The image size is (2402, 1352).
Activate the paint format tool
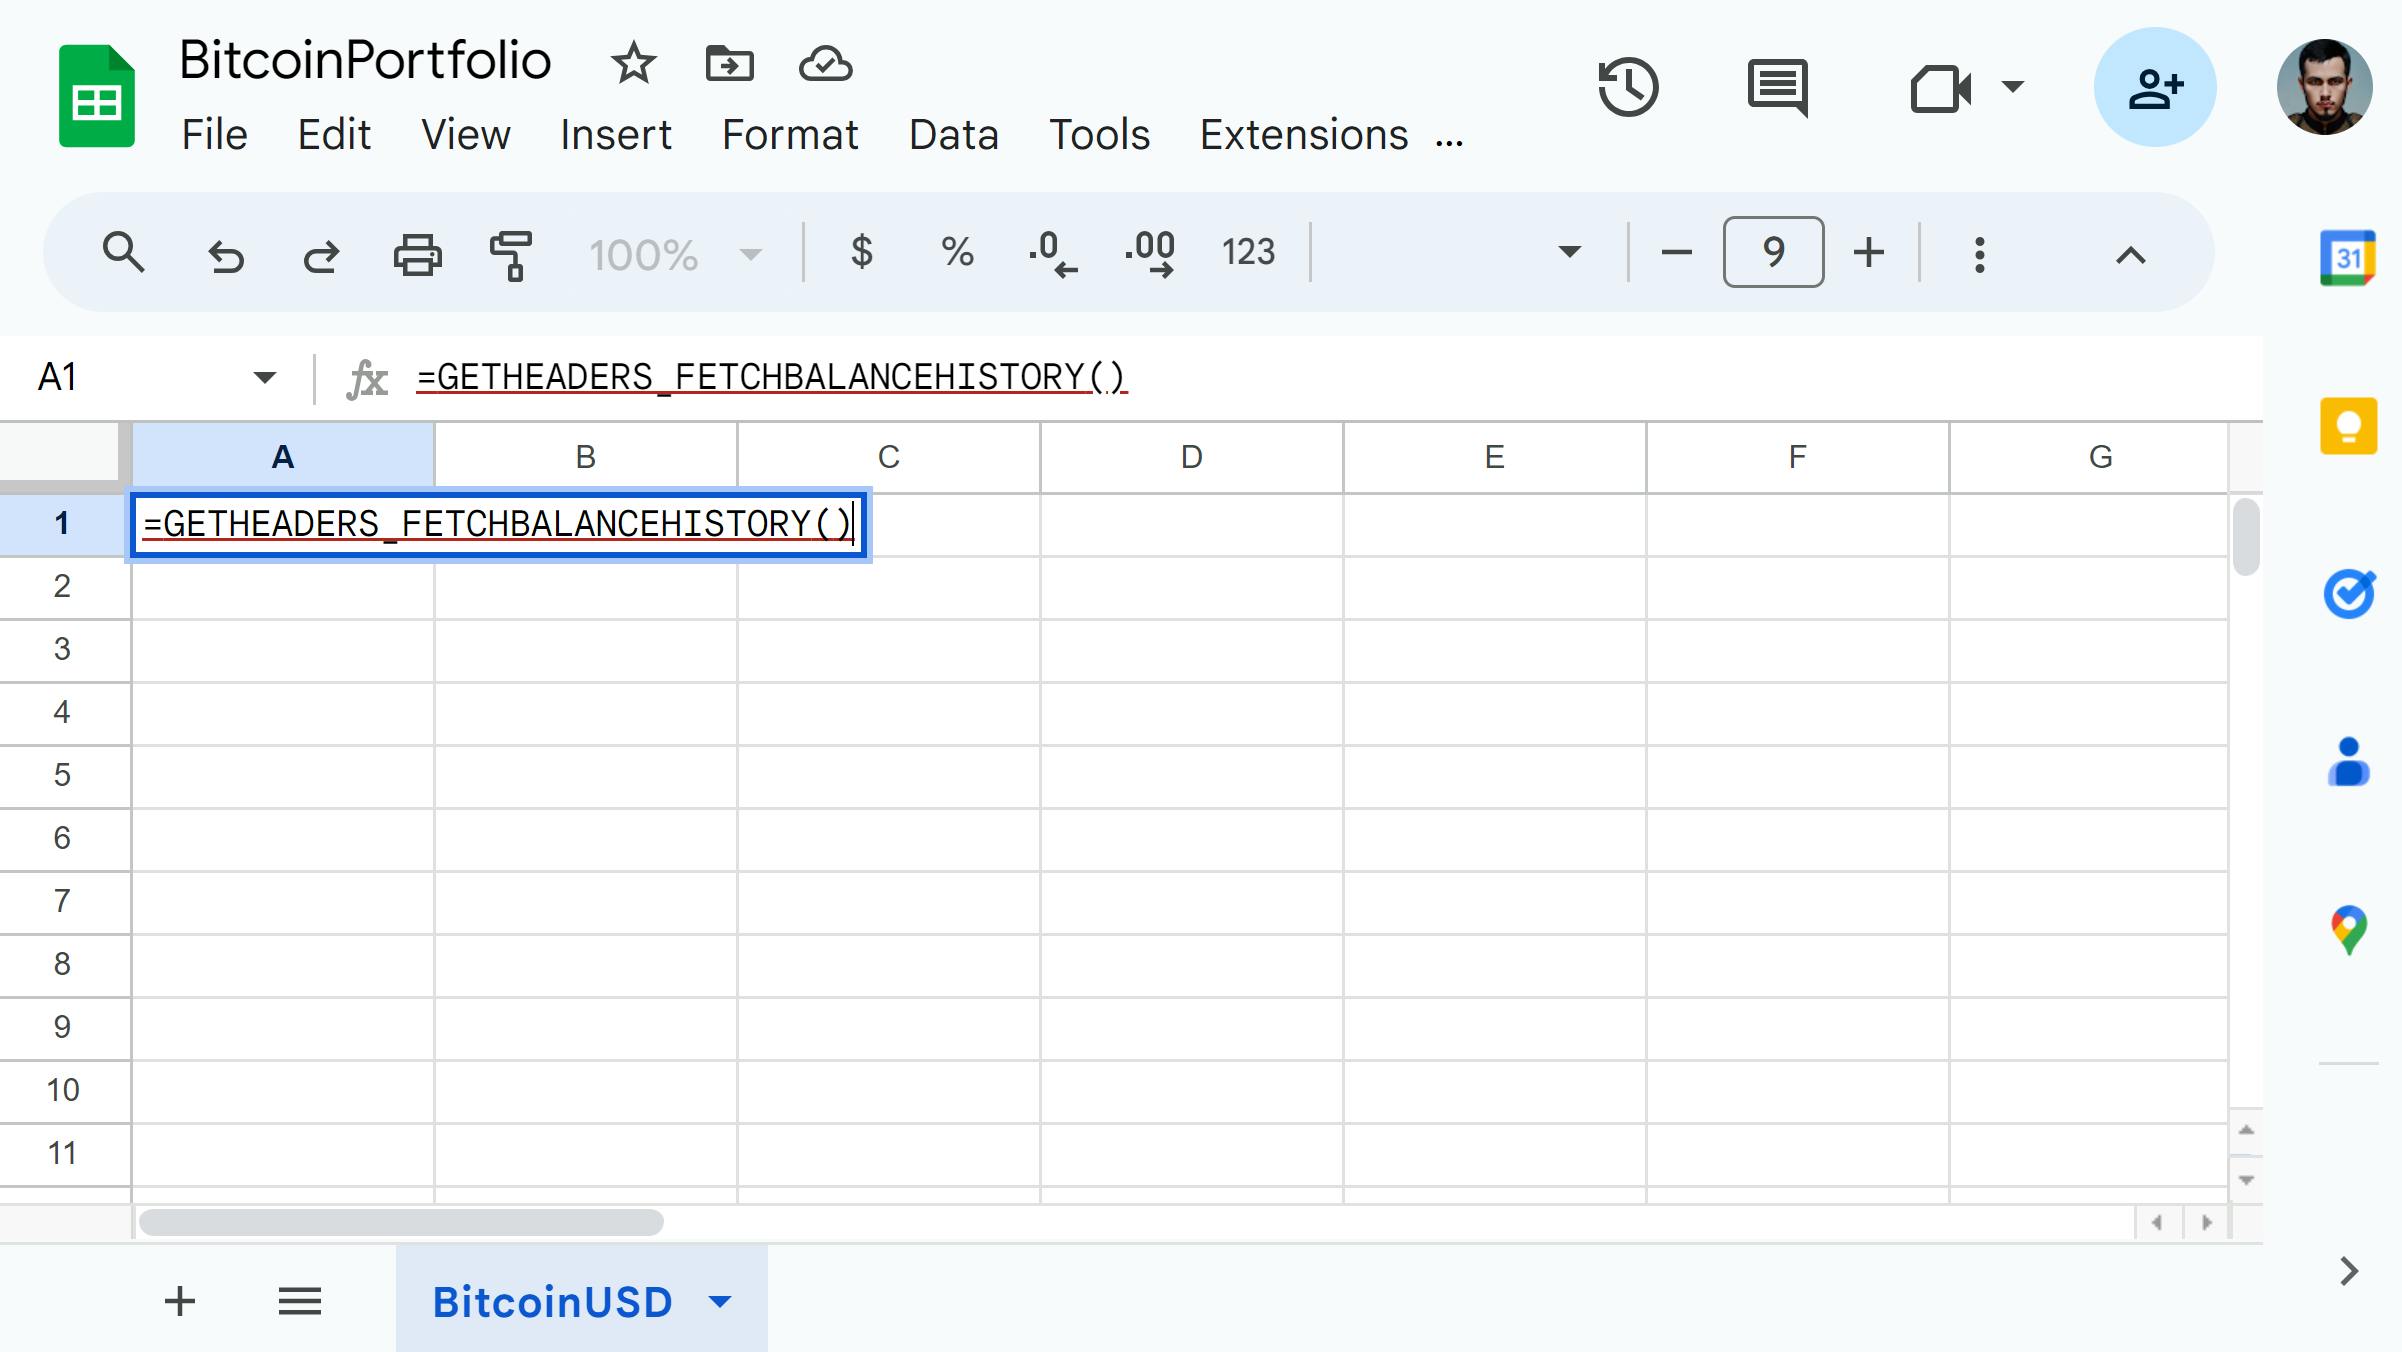click(x=511, y=255)
